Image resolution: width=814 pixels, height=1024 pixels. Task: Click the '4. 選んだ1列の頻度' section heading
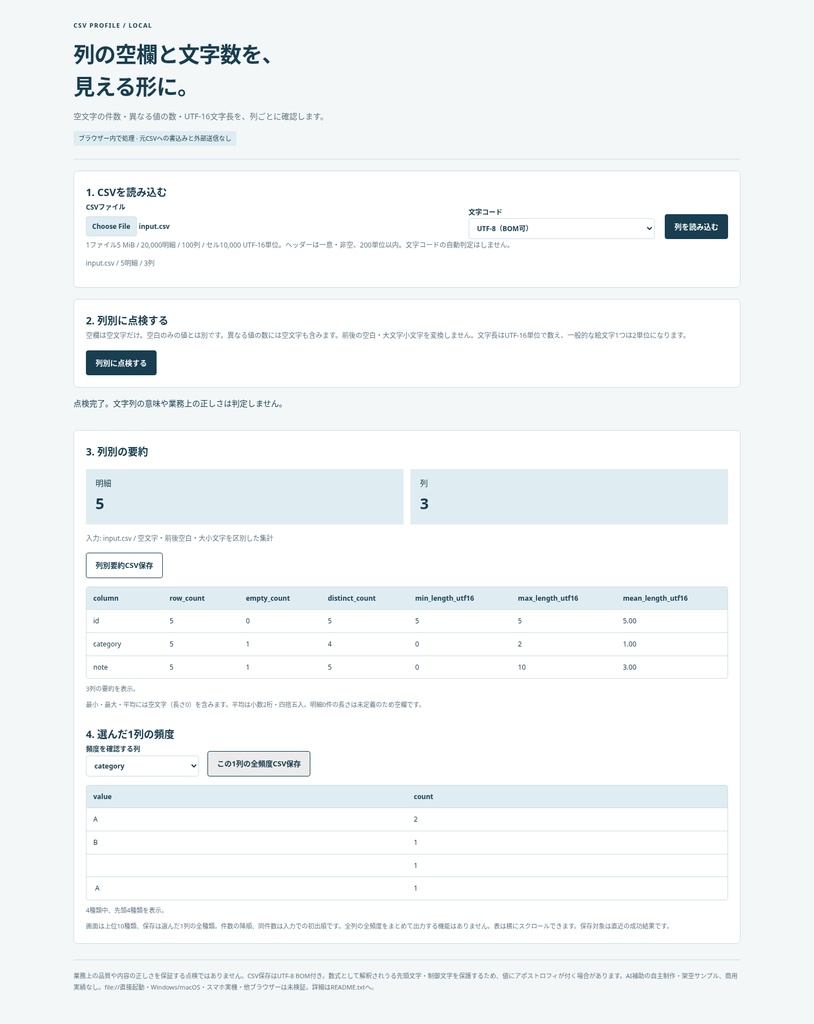(x=130, y=734)
